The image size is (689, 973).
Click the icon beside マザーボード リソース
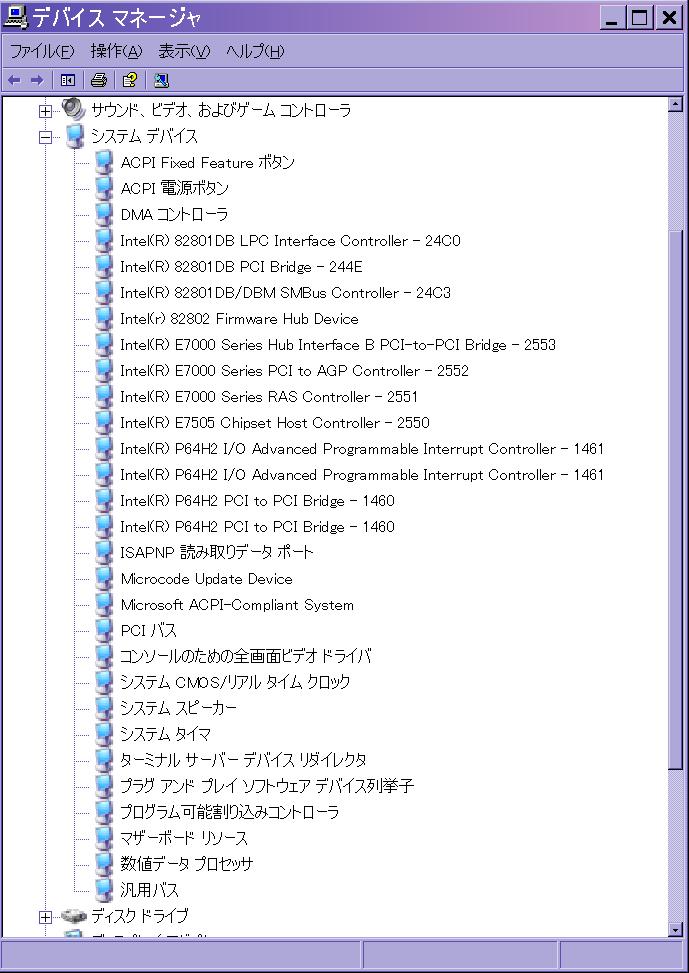pyautogui.click(x=103, y=838)
